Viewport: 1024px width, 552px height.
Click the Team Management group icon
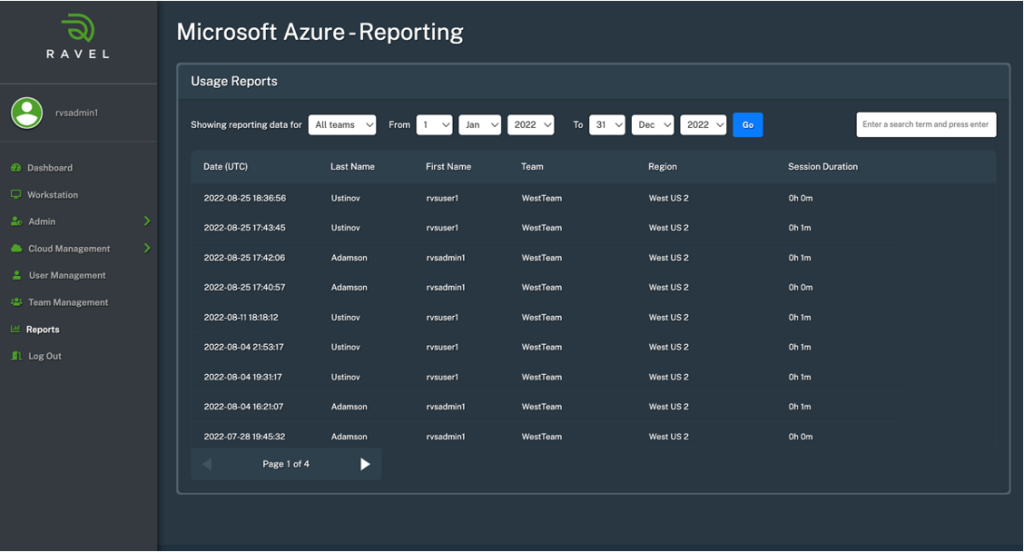click(x=17, y=302)
